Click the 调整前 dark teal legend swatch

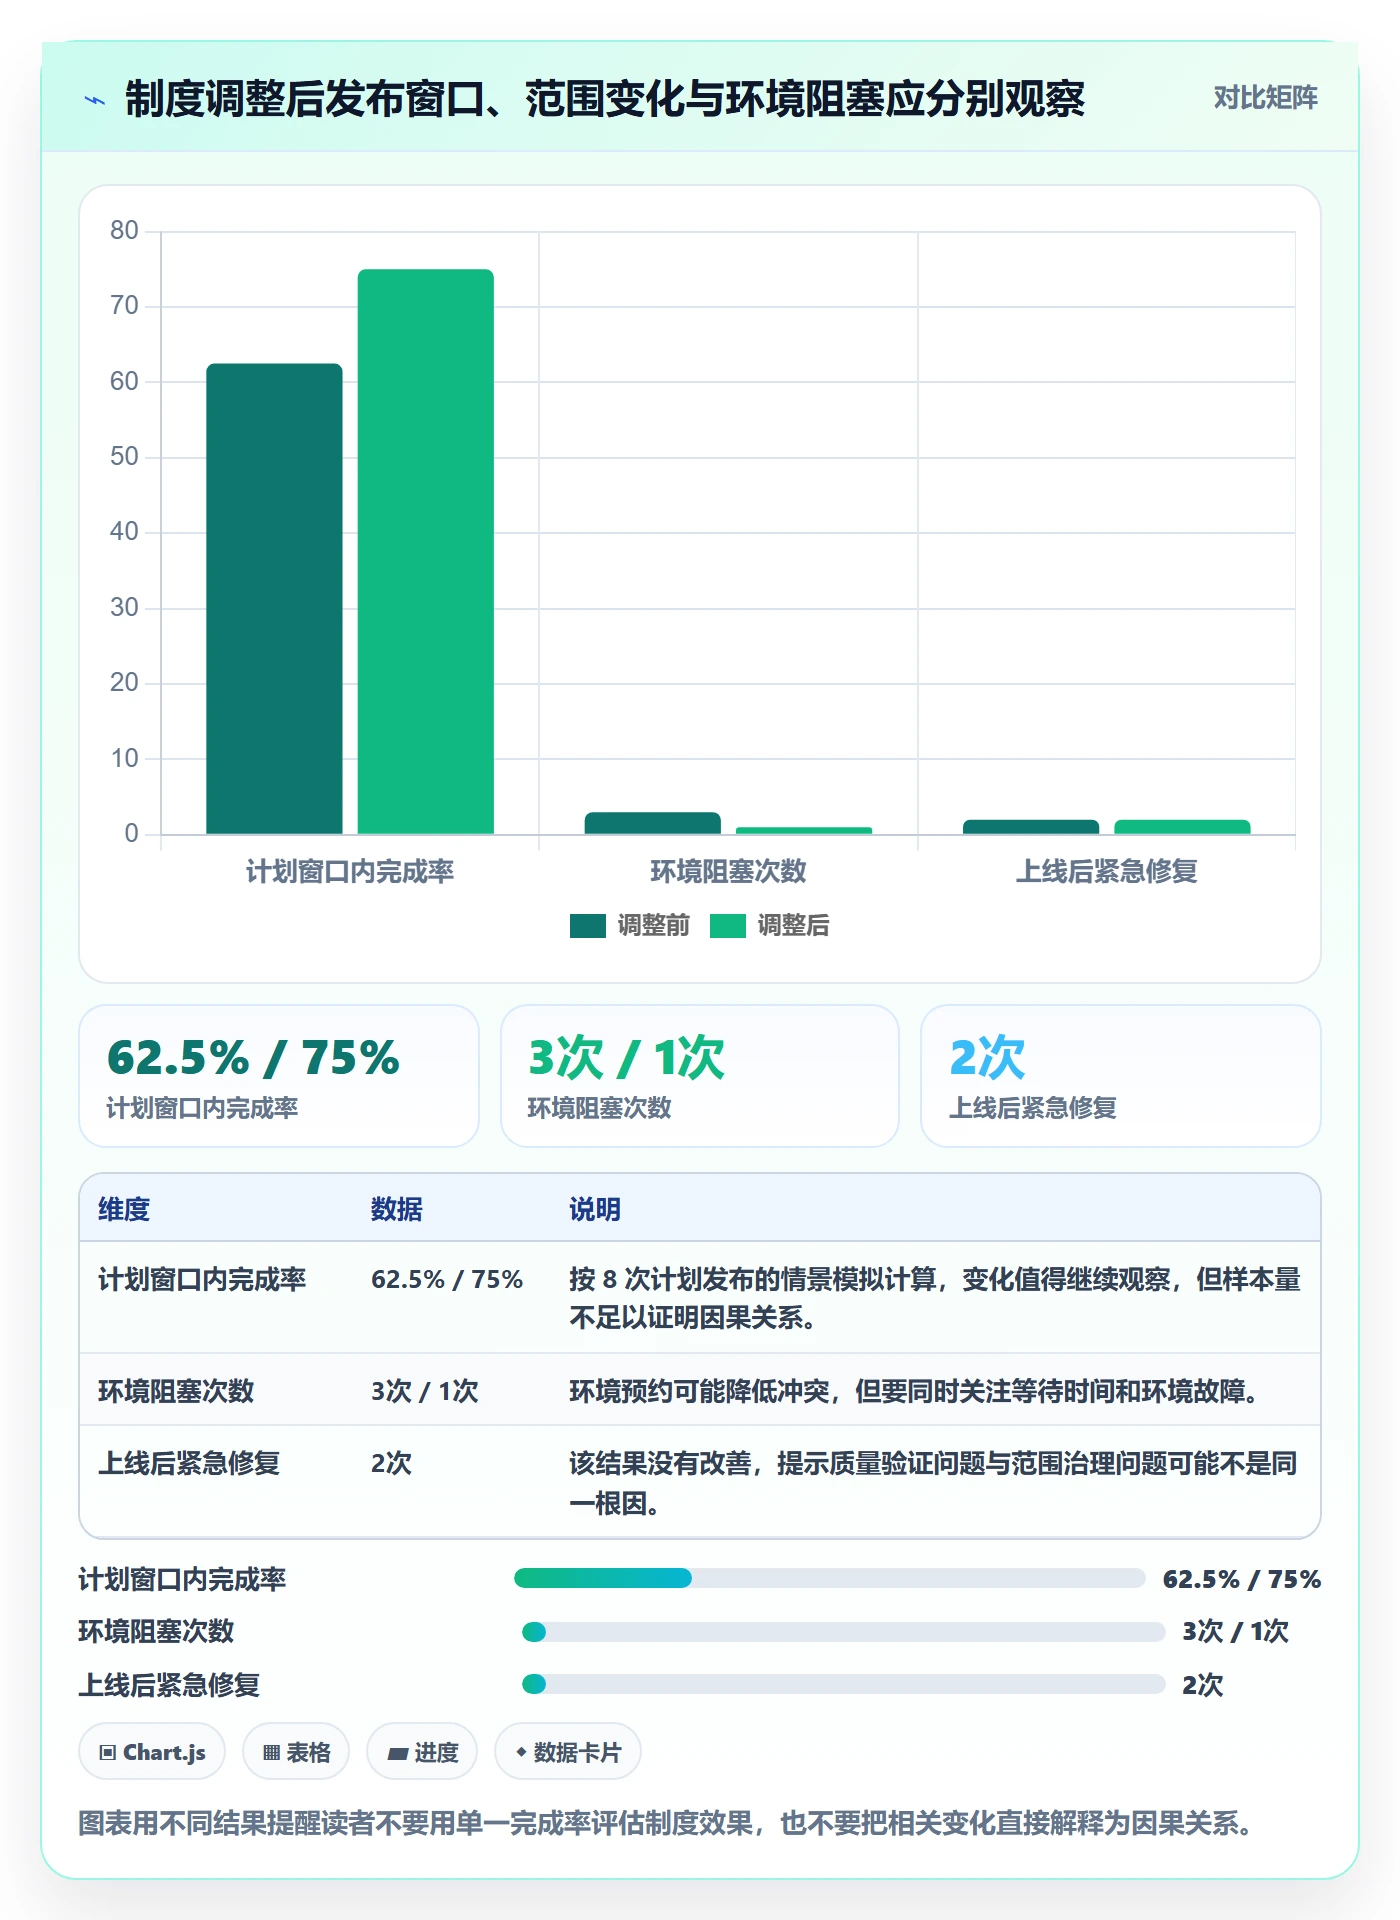pyautogui.click(x=588, y=926)
